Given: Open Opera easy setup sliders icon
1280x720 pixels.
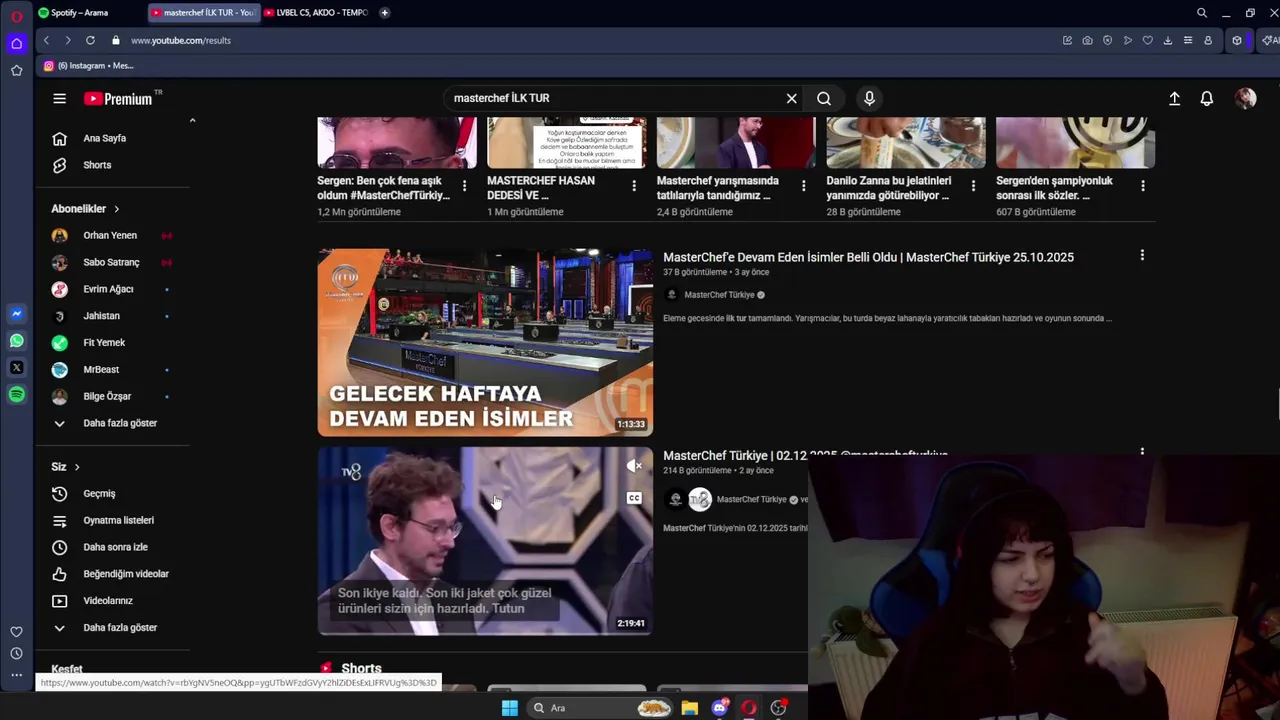Looking at the screenshot, I should [x=1187, y=40].
